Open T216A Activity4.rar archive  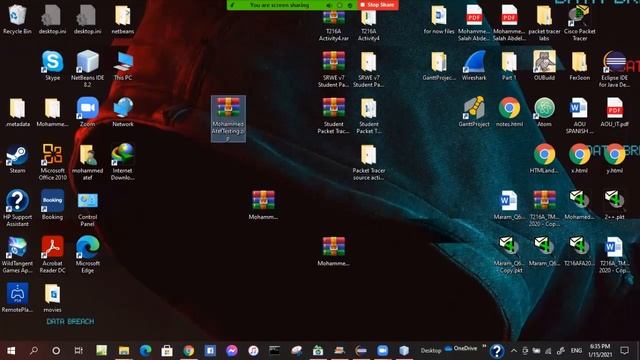[333, 25]
